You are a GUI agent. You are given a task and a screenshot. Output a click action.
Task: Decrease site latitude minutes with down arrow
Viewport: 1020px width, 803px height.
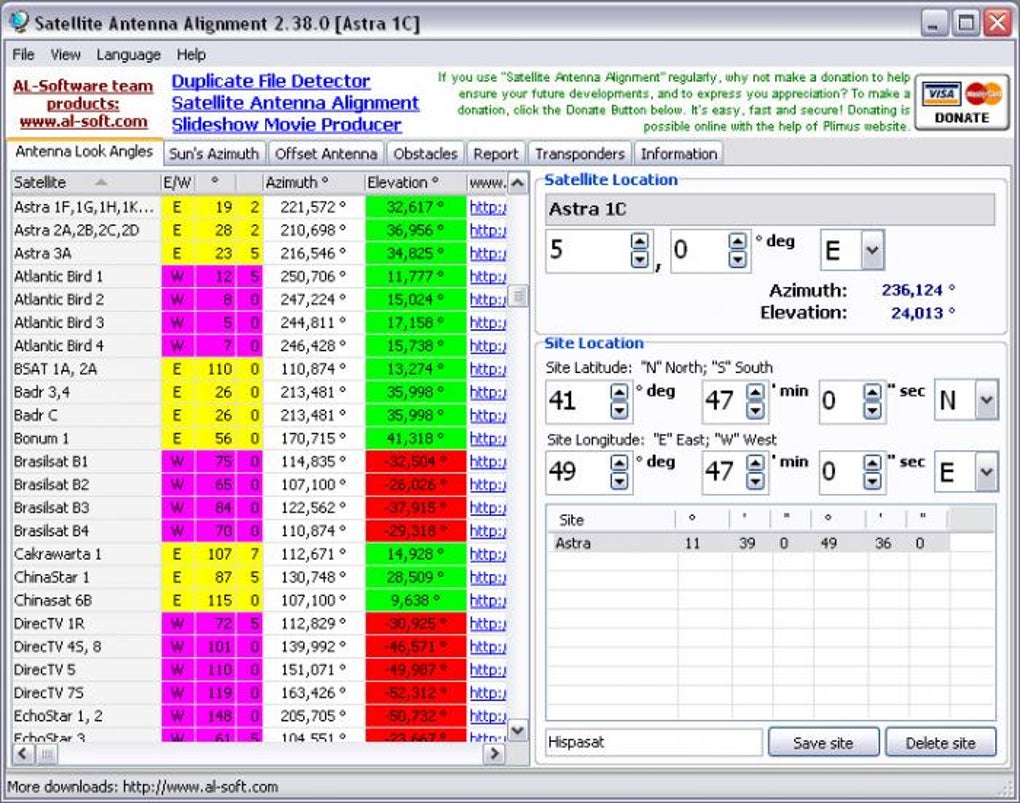click(755, 410)
